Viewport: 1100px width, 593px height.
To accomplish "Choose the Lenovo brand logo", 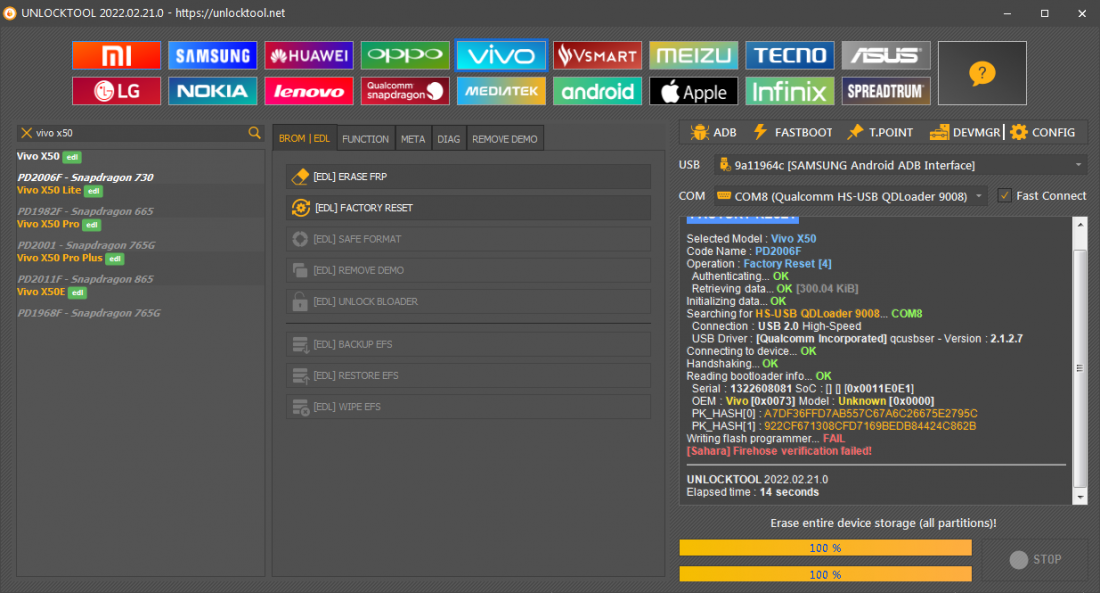I will pos(309,91).
